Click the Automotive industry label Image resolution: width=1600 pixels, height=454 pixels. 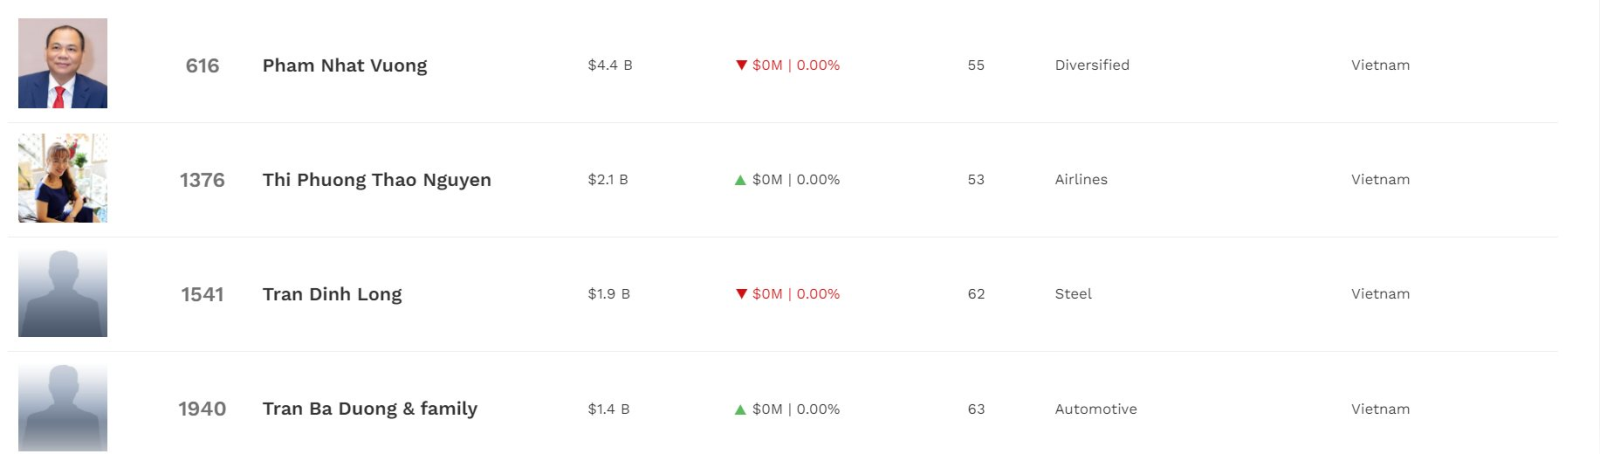[x=1096, y=409]
